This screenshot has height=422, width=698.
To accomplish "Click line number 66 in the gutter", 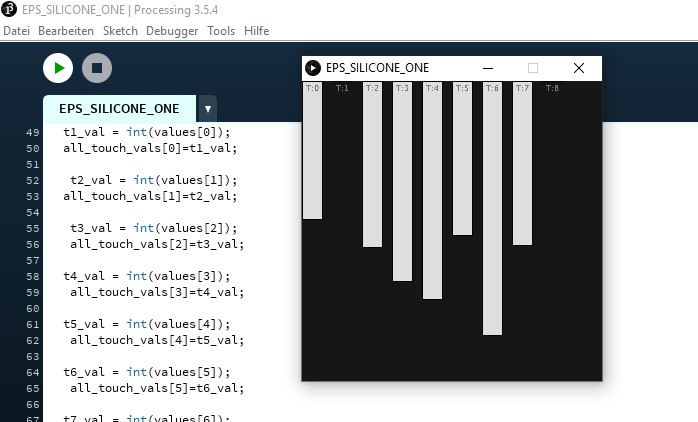I will tap(32, 405).
